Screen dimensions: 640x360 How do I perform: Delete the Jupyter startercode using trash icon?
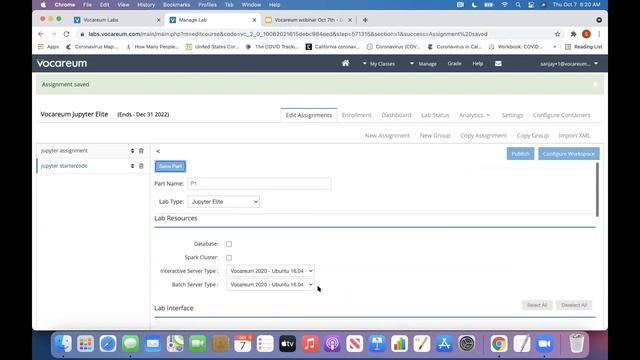pos(141,166)
